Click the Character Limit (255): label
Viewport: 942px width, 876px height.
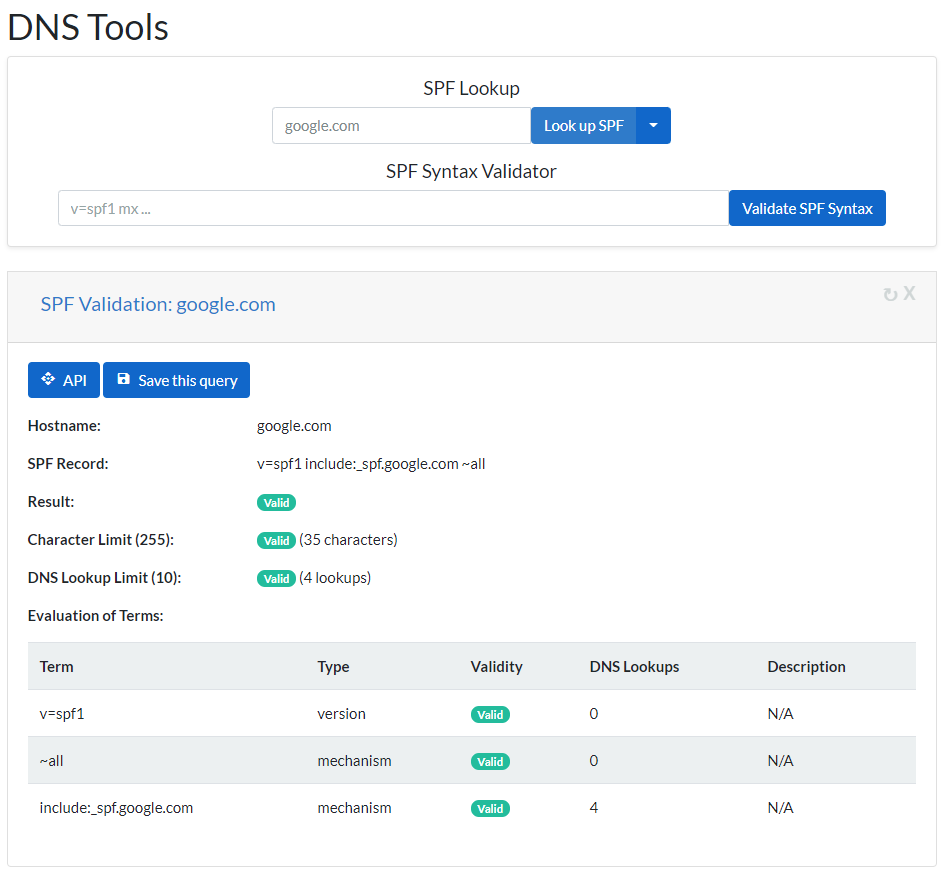[x=101, y=540]
